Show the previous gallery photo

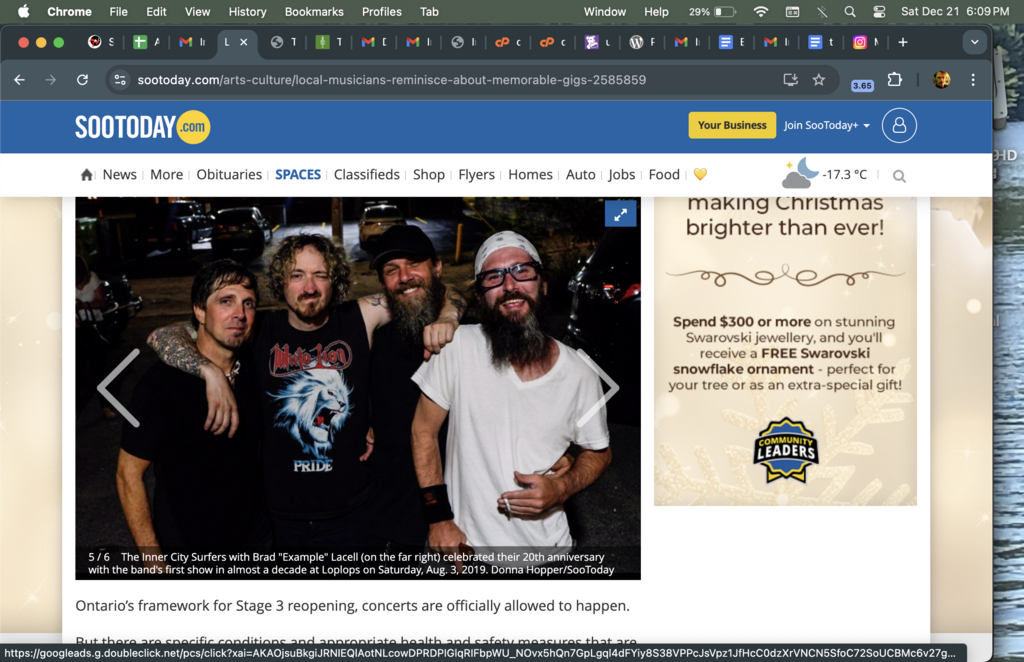tap(118, 388)
